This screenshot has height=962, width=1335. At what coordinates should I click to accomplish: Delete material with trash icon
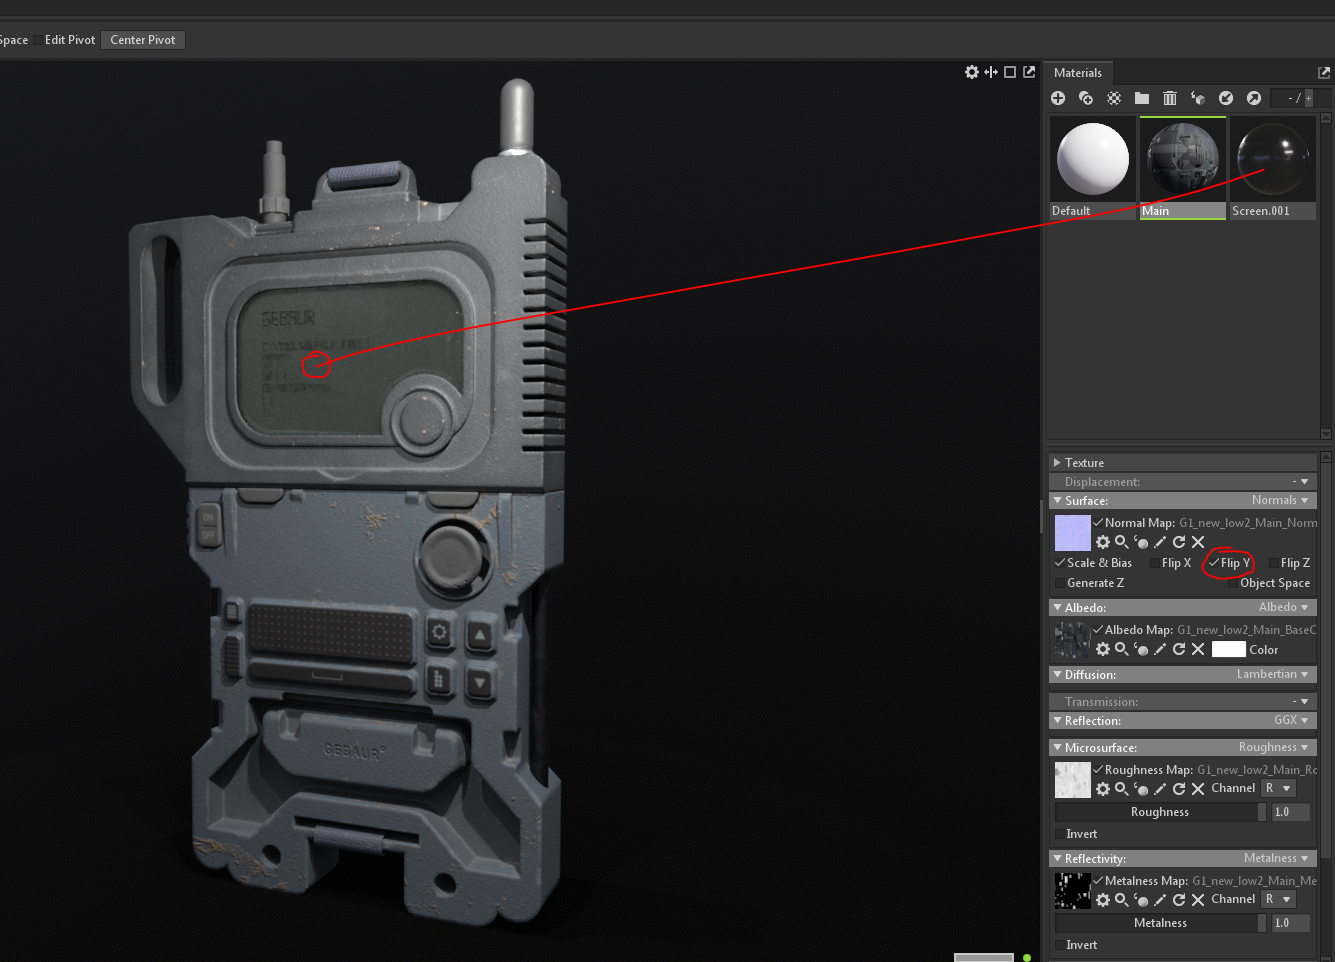(x=1170, y=98)
